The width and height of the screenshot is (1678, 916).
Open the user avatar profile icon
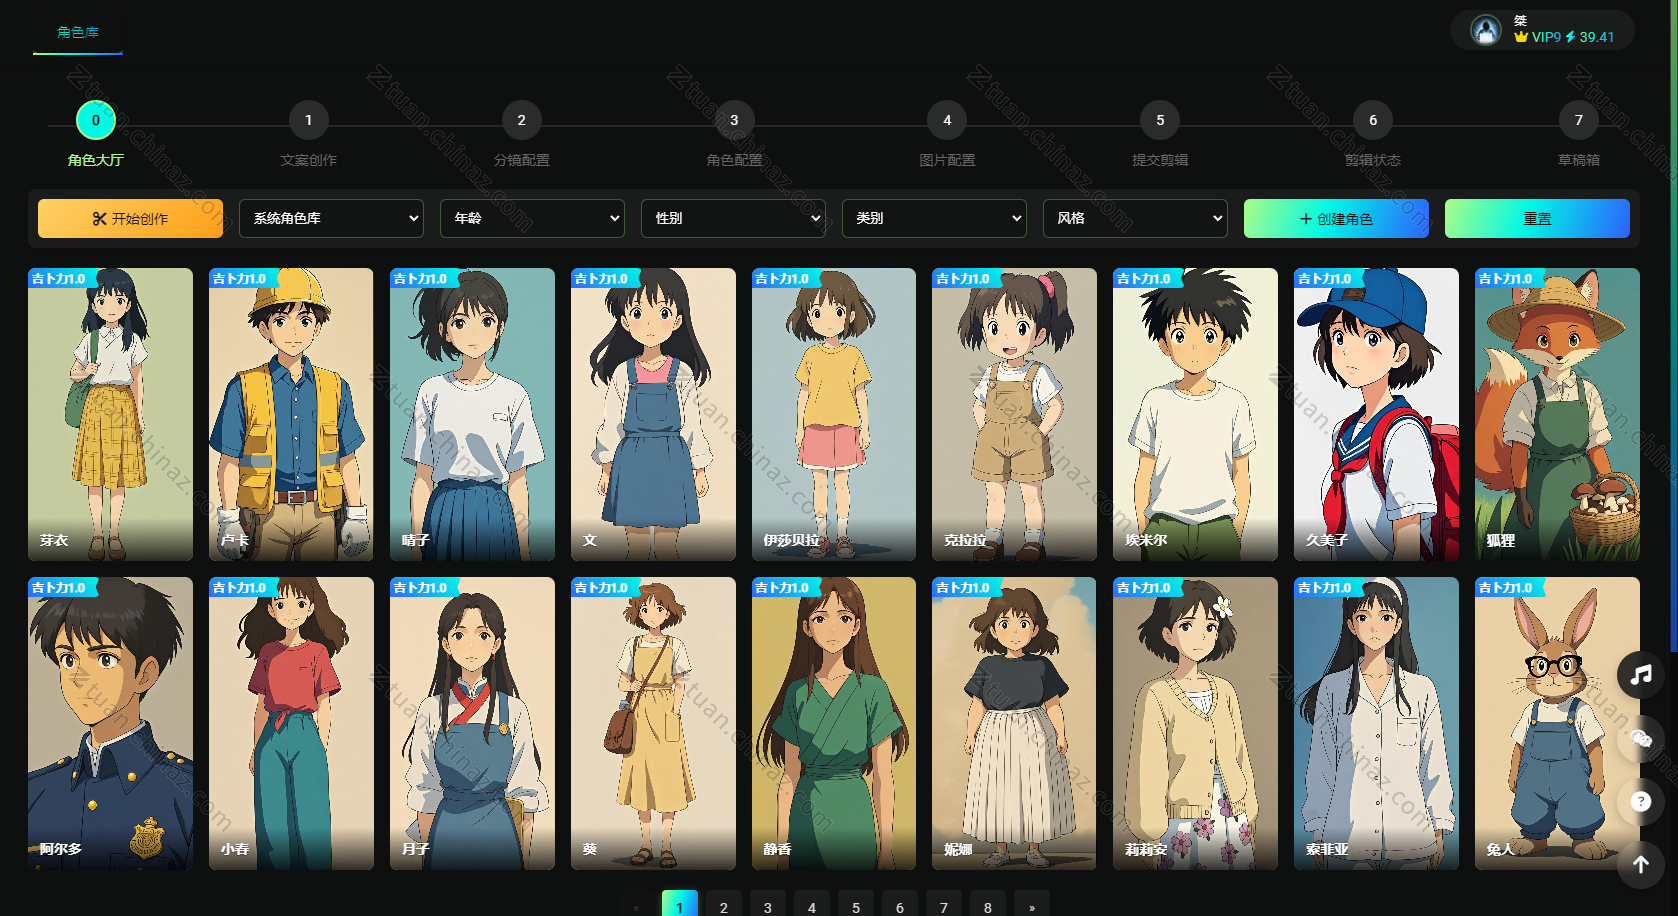[1486, 30]
